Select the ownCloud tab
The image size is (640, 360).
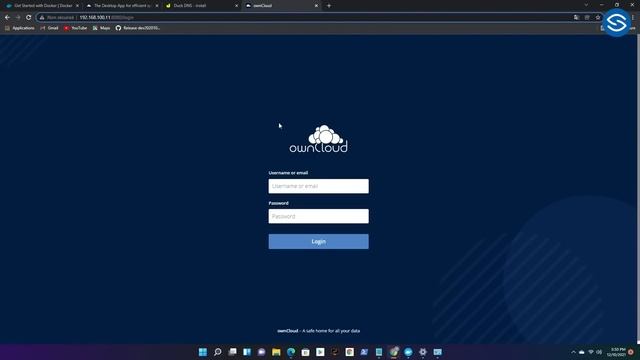point(281,6)
